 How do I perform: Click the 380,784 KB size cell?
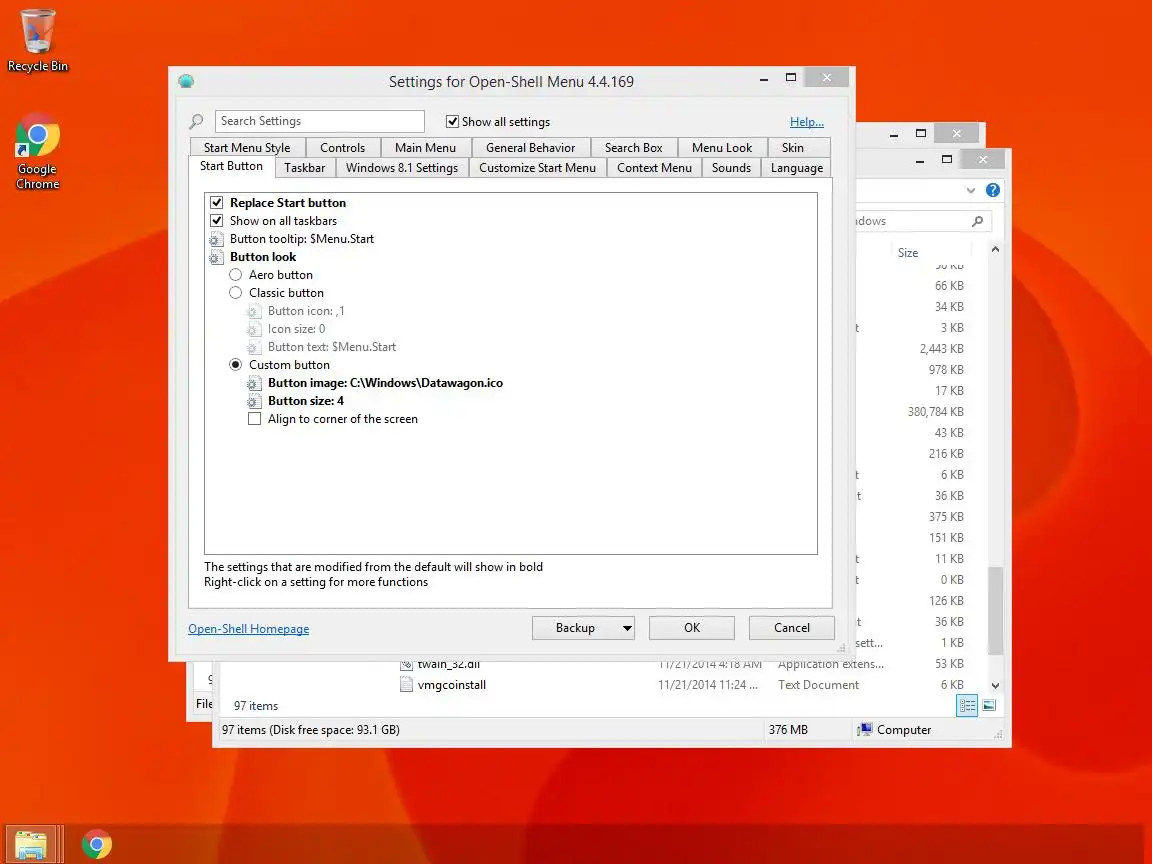pyautogui.click(x=935, y=412)
